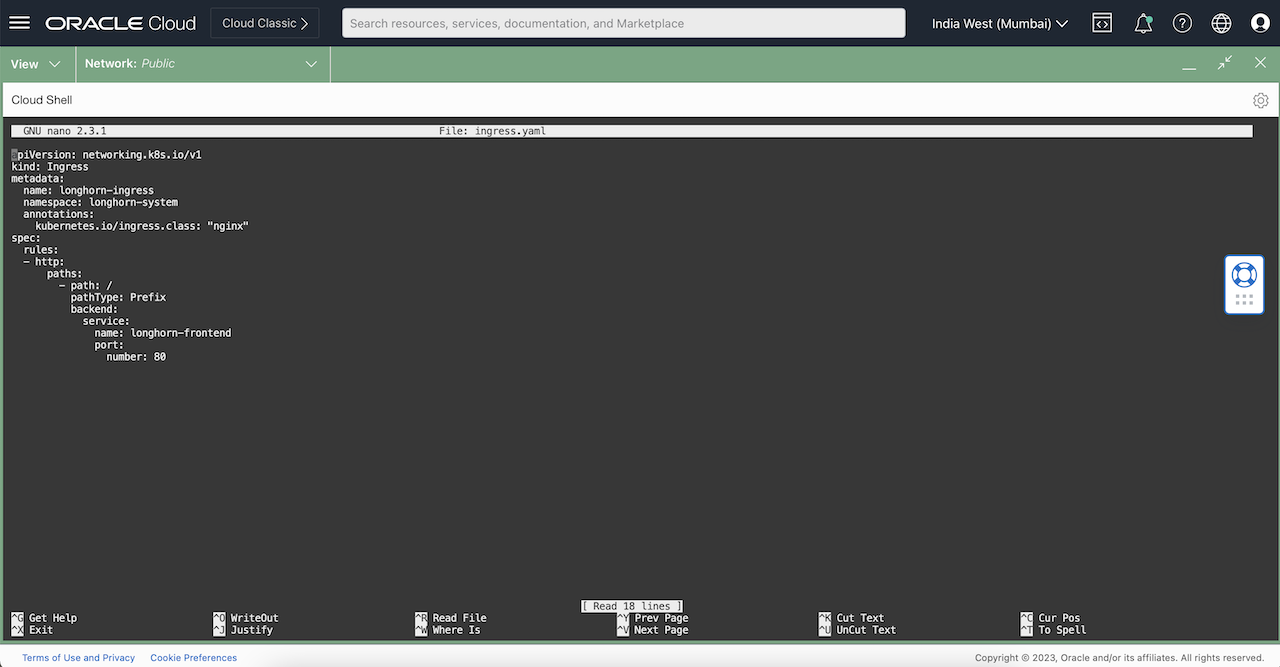Click the 'namespace: longhorn-system' line
The height and width of the screenshot is (667, 1280).
pos(100,203)
